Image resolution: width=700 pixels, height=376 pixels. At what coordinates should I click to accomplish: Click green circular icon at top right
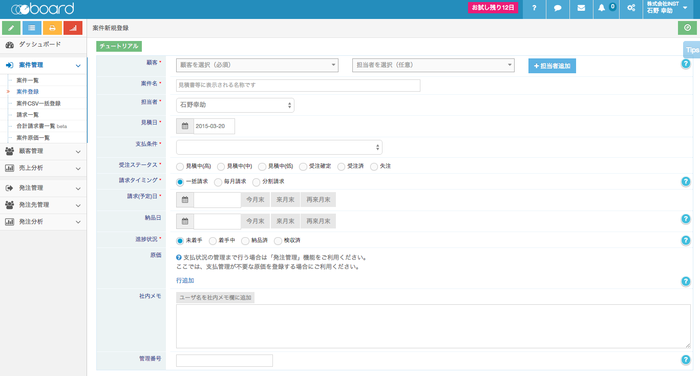point(687,28)
